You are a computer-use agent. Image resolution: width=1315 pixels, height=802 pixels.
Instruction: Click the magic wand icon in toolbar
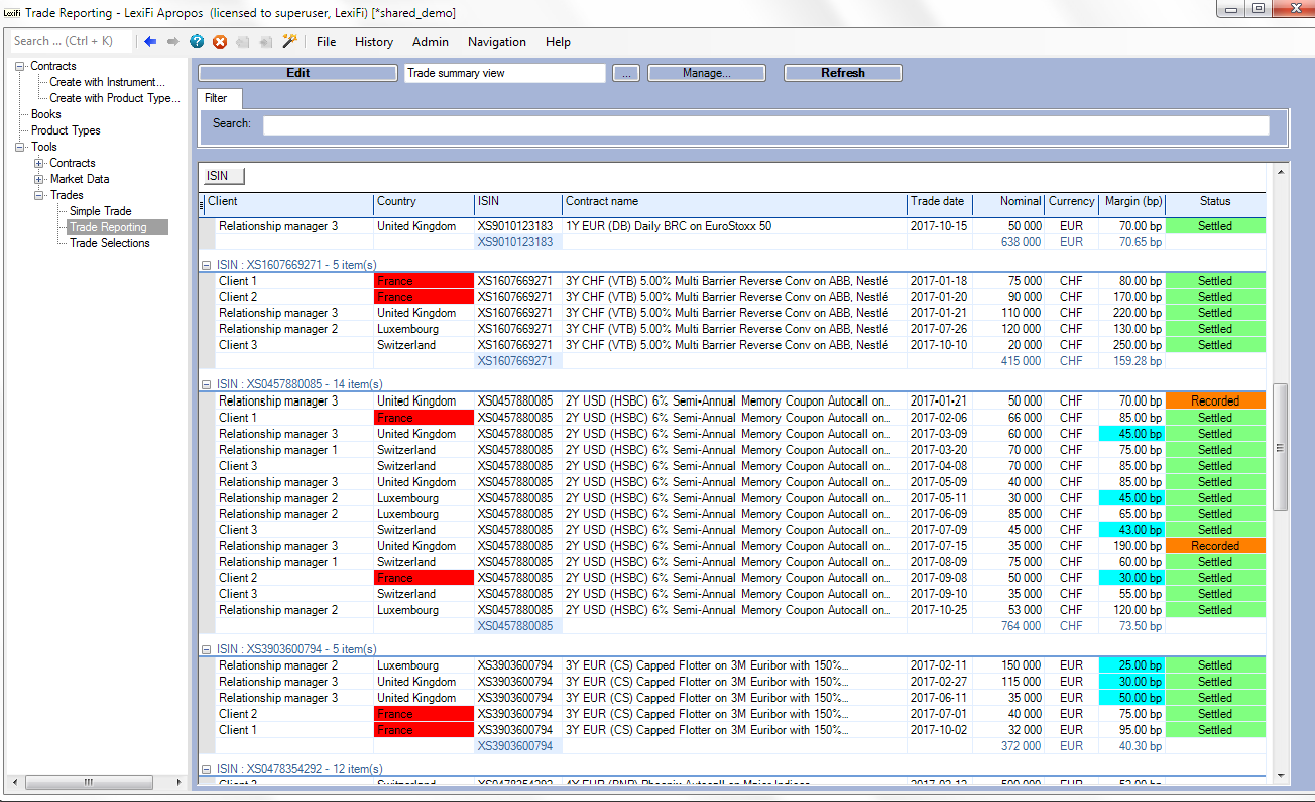point(290,41)
